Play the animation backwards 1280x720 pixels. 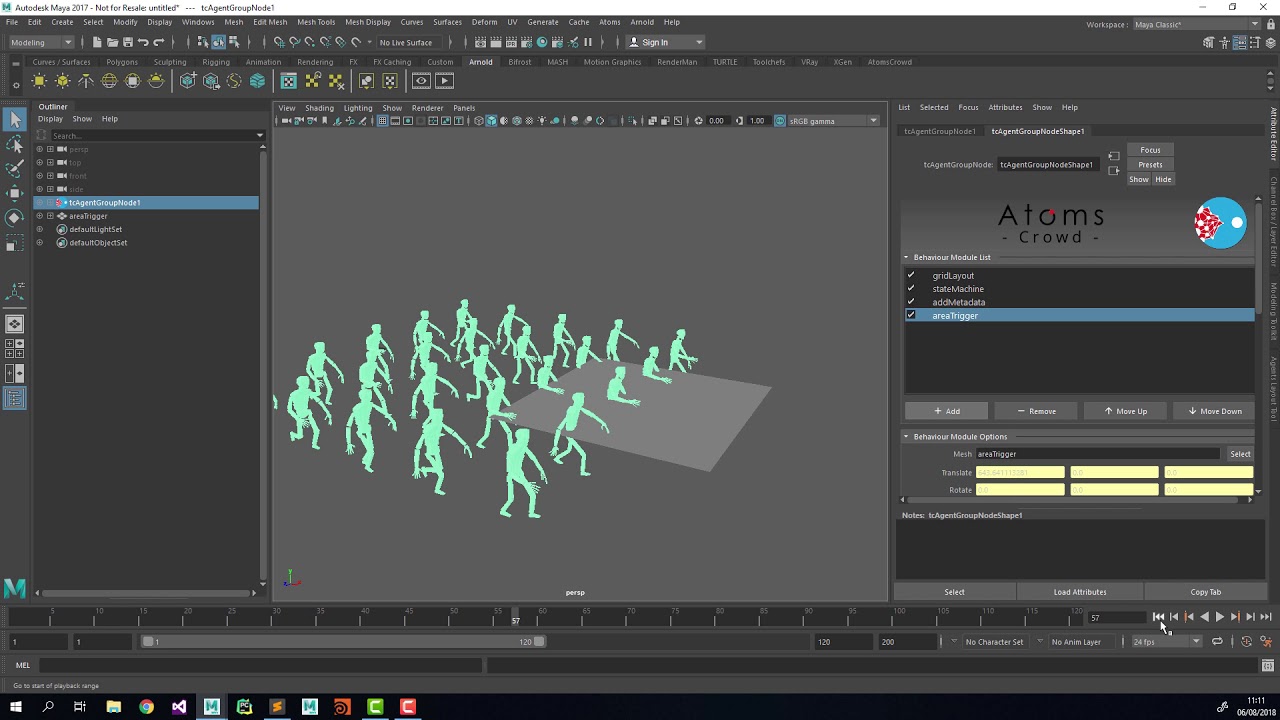pos(1204,617)
